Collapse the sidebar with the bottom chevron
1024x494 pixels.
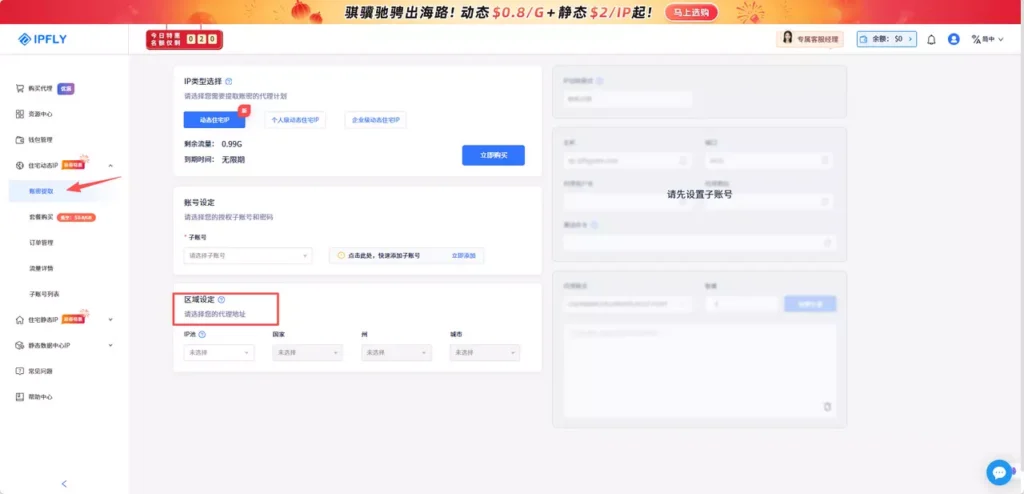click(x=64, y=484)
